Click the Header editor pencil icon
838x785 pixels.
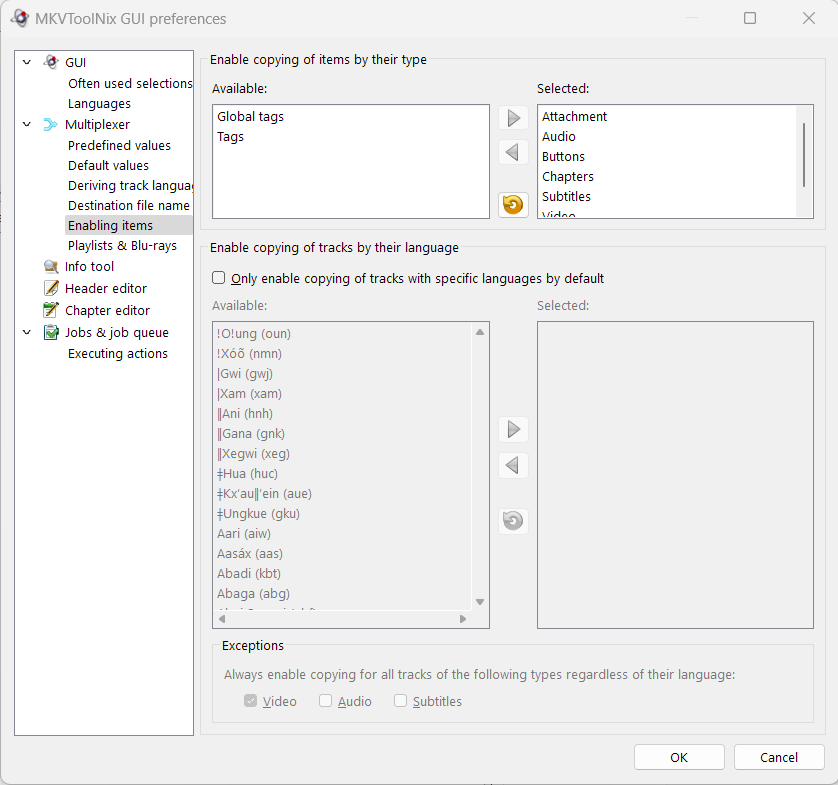(x=51, y=288)
